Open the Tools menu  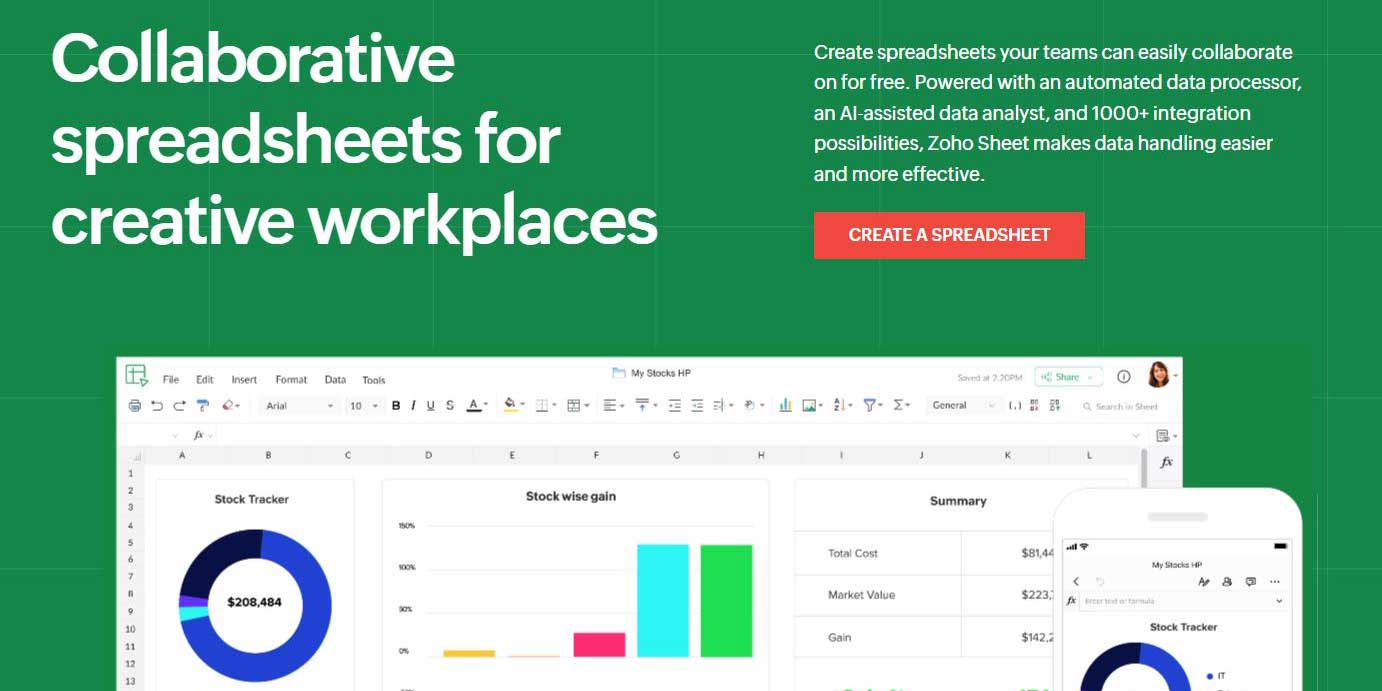click(374, 380)
